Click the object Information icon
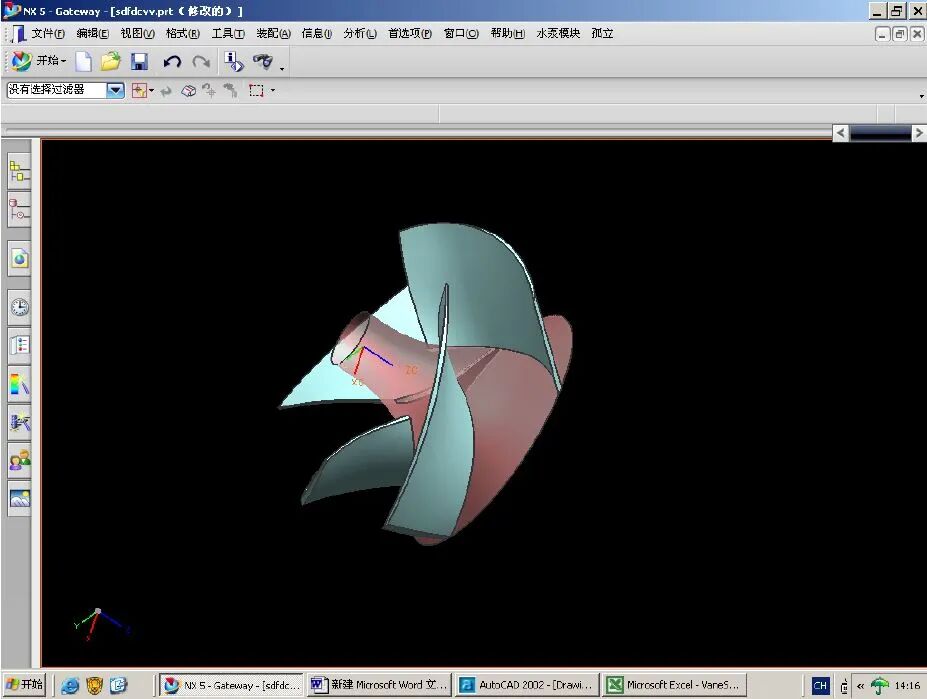The height and width of the screenshot is (699, 927). [234, 62]
